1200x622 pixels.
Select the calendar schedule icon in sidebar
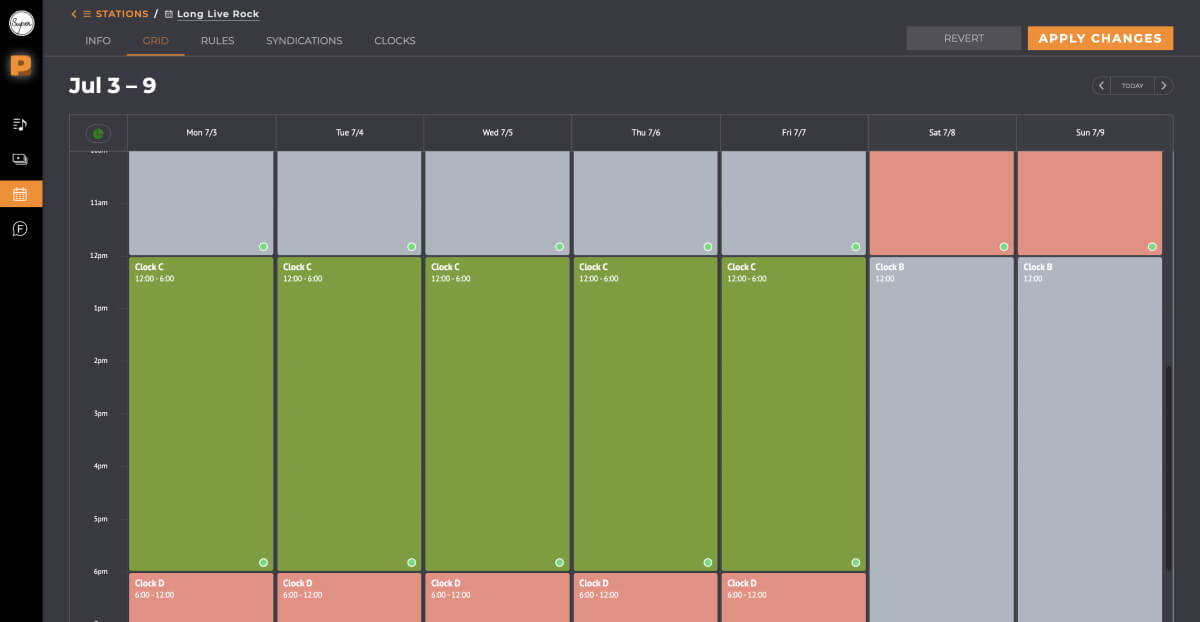tap(20, 194)
